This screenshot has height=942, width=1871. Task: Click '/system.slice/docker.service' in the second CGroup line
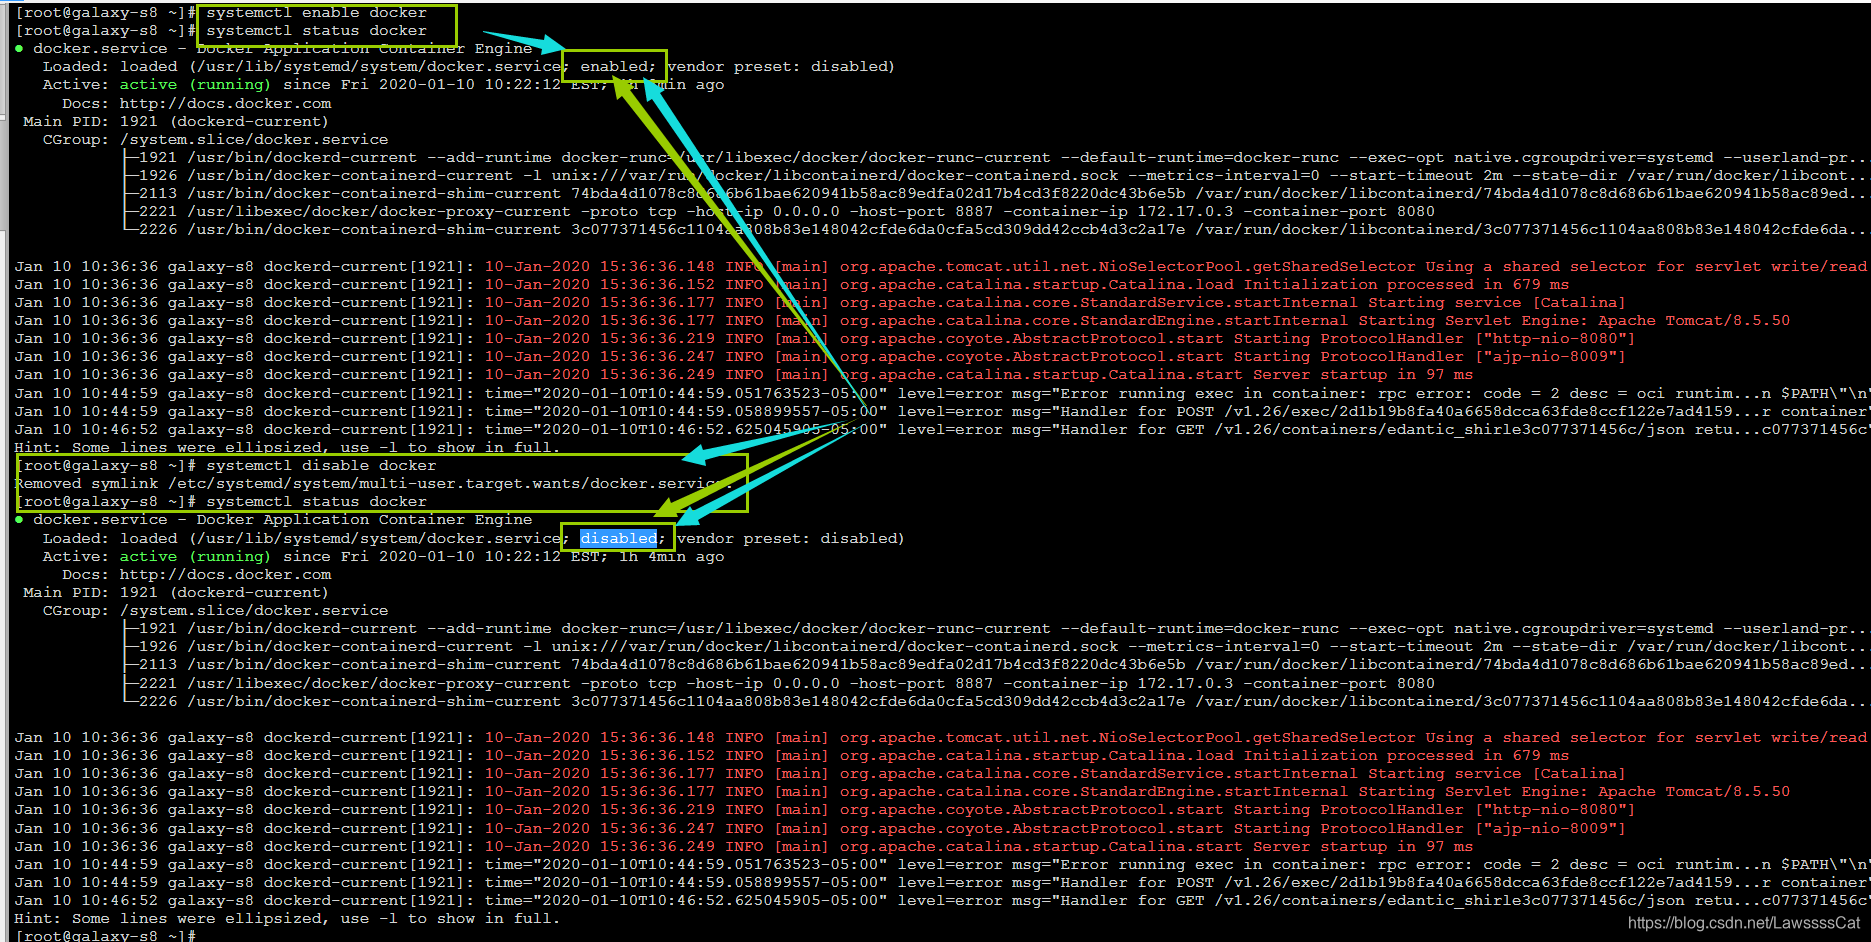point(254,611)
